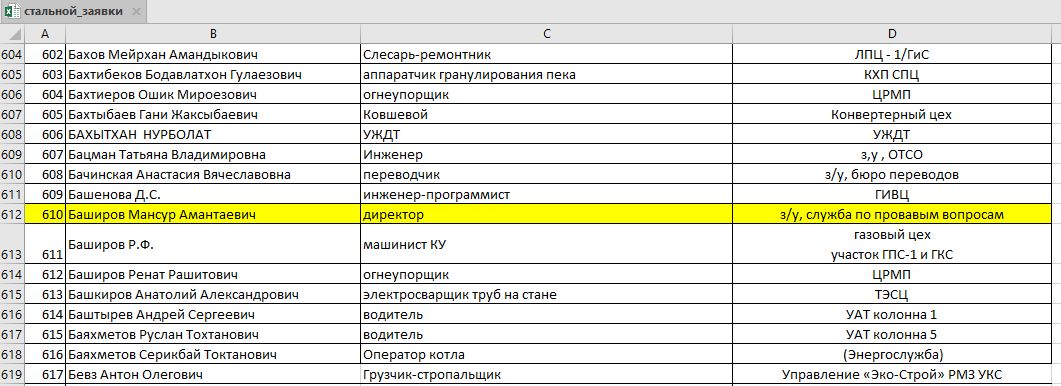Image resolution: width=1061 pixels, height=386 pixels.
Task: Click the yellow cell Баширов Мансур Амантаевич
Action: 212,215
